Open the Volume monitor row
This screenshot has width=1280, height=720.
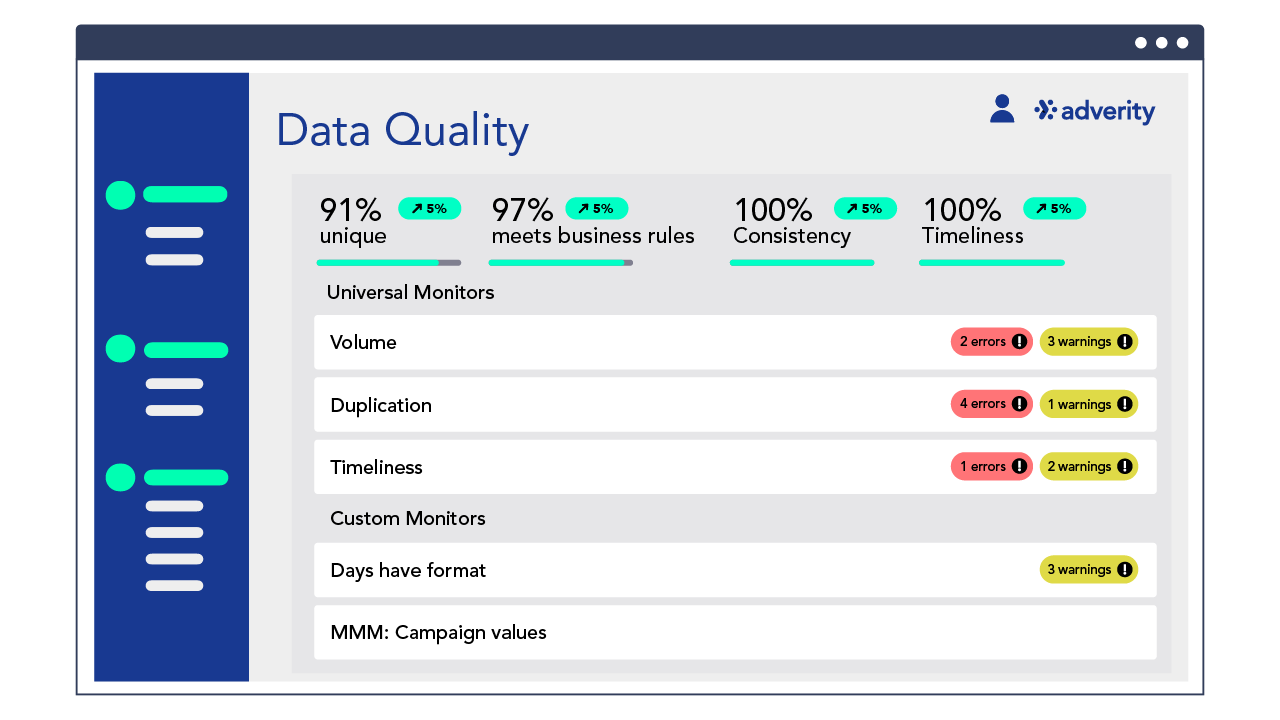click(735, 342)
